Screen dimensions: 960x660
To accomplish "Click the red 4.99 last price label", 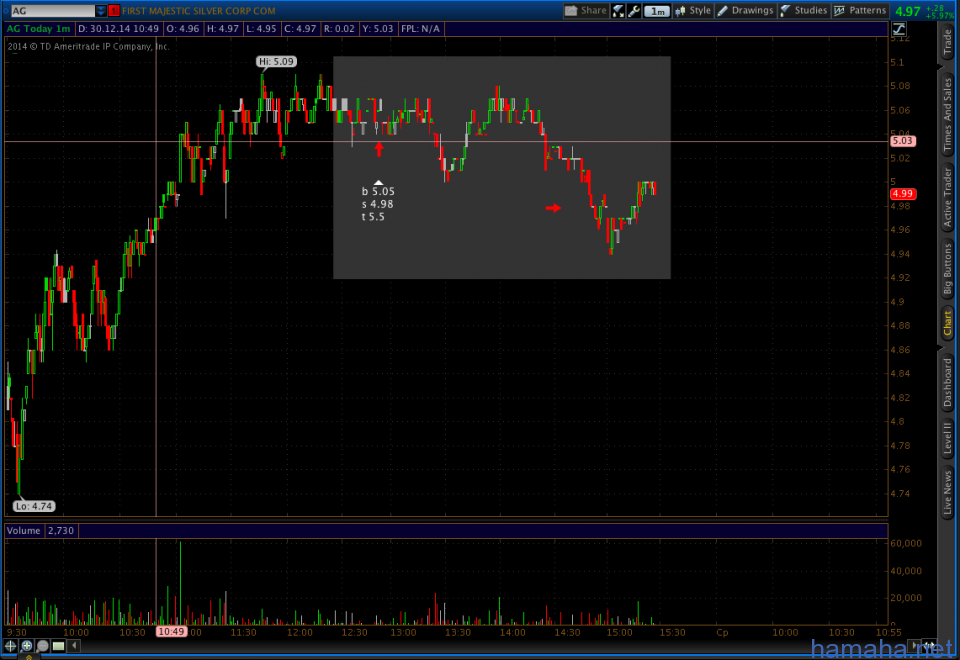I will click(x=902, y=193).
